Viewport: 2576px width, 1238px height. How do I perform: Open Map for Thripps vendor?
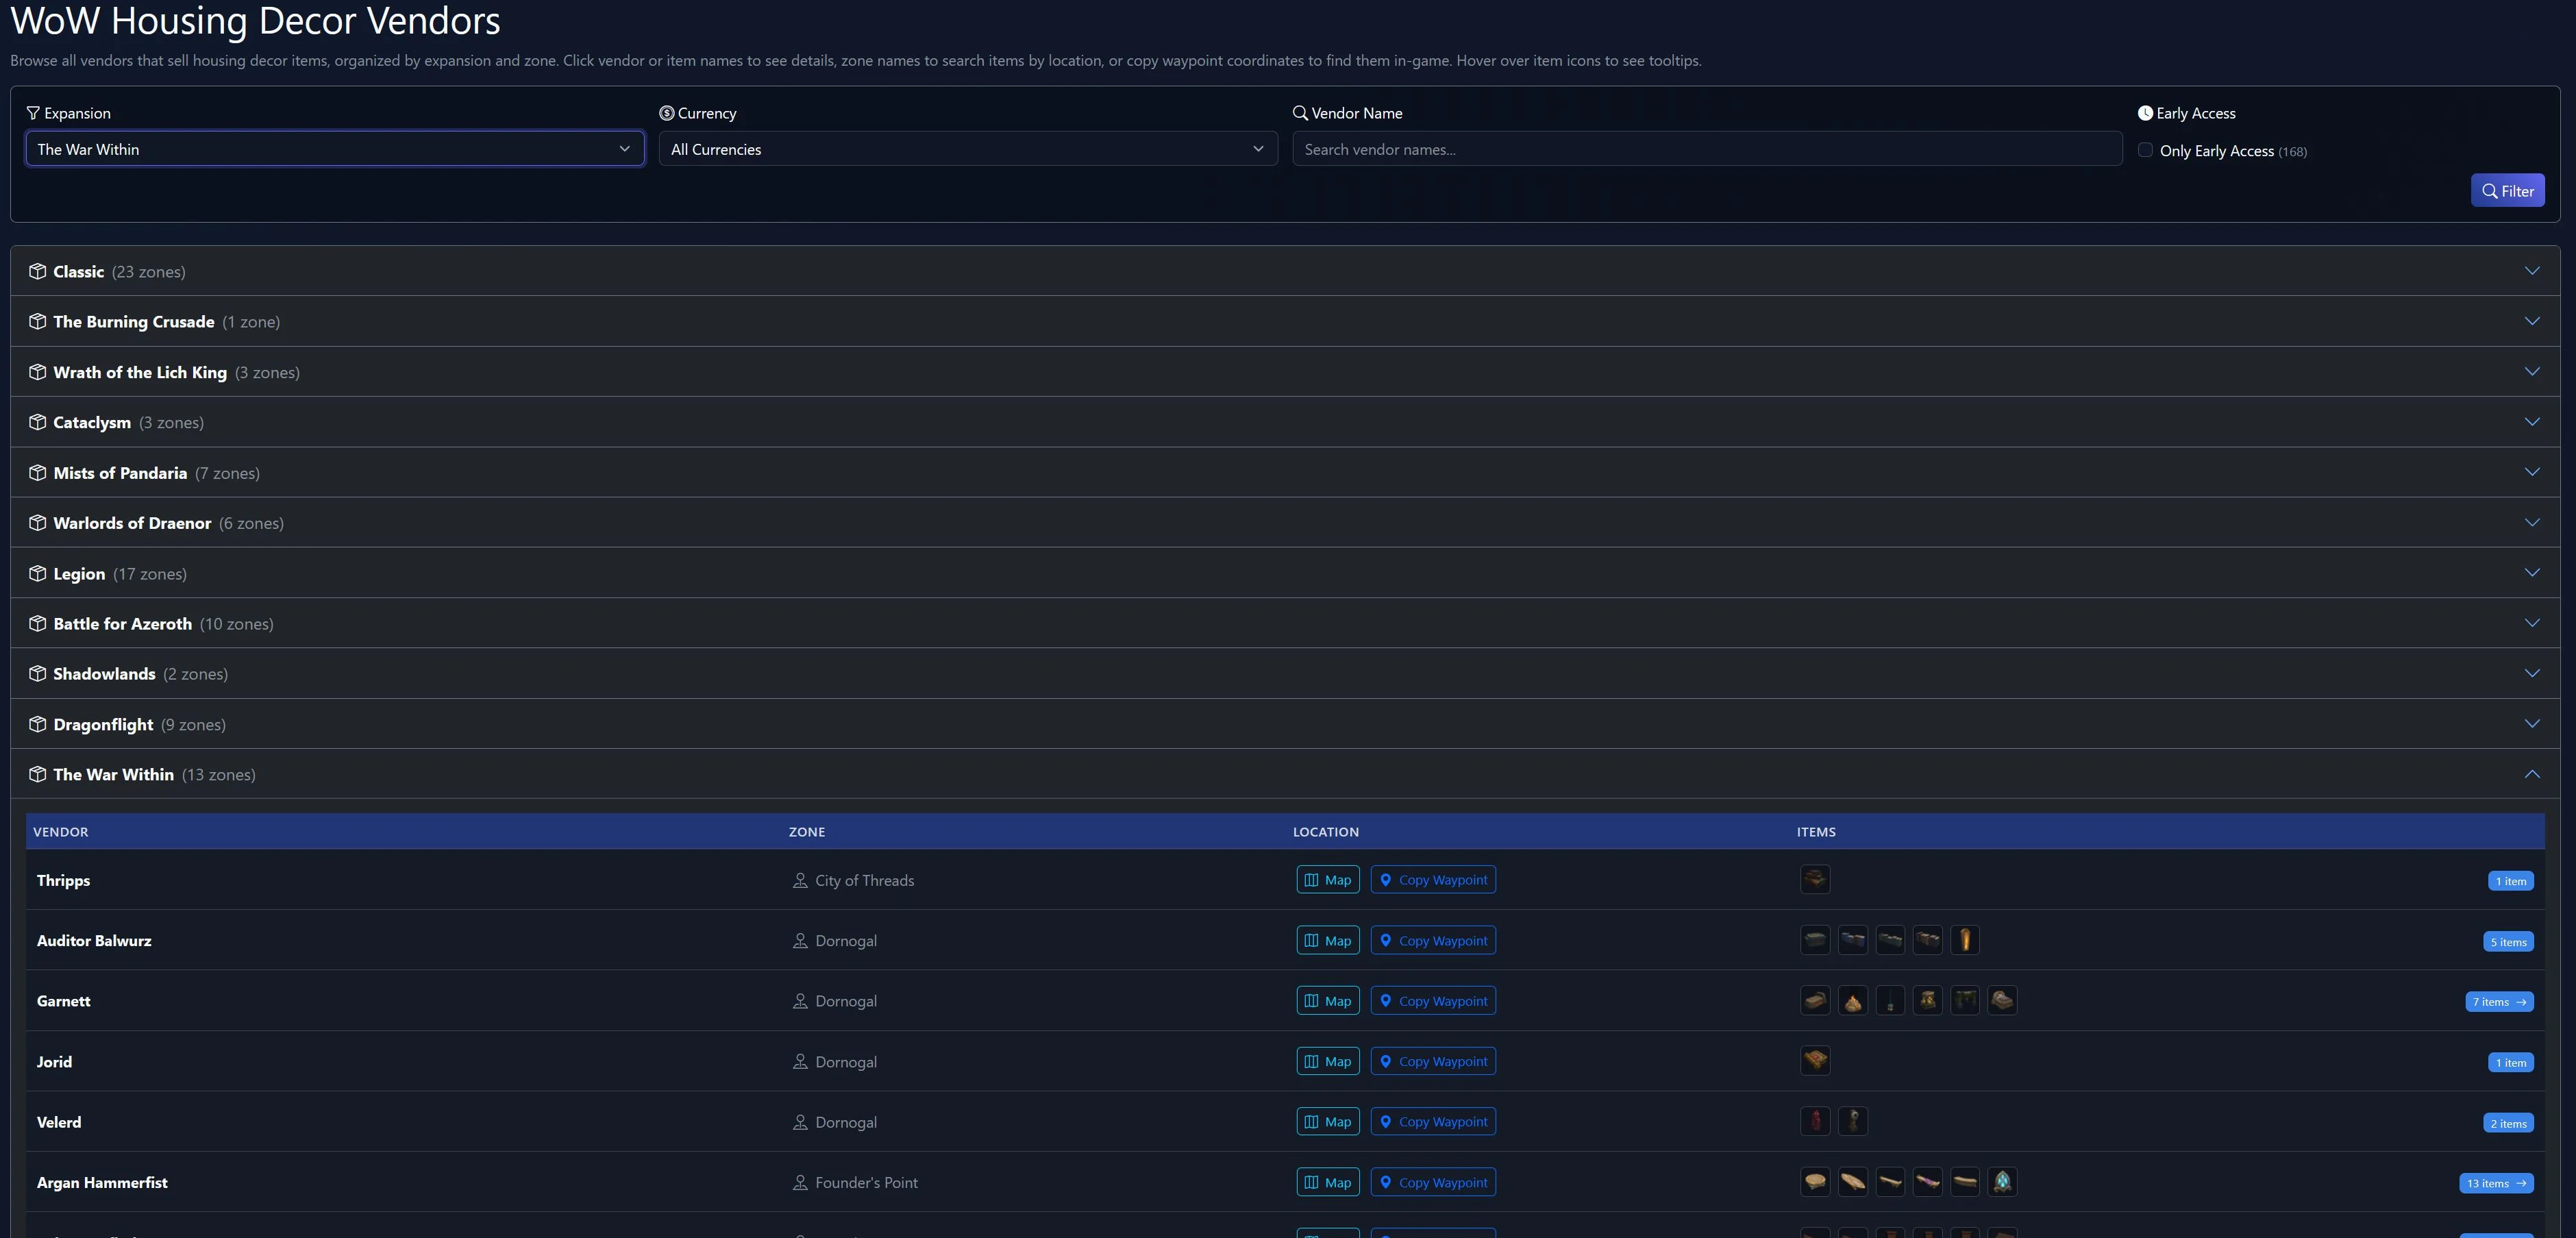tap(1327, 879)
